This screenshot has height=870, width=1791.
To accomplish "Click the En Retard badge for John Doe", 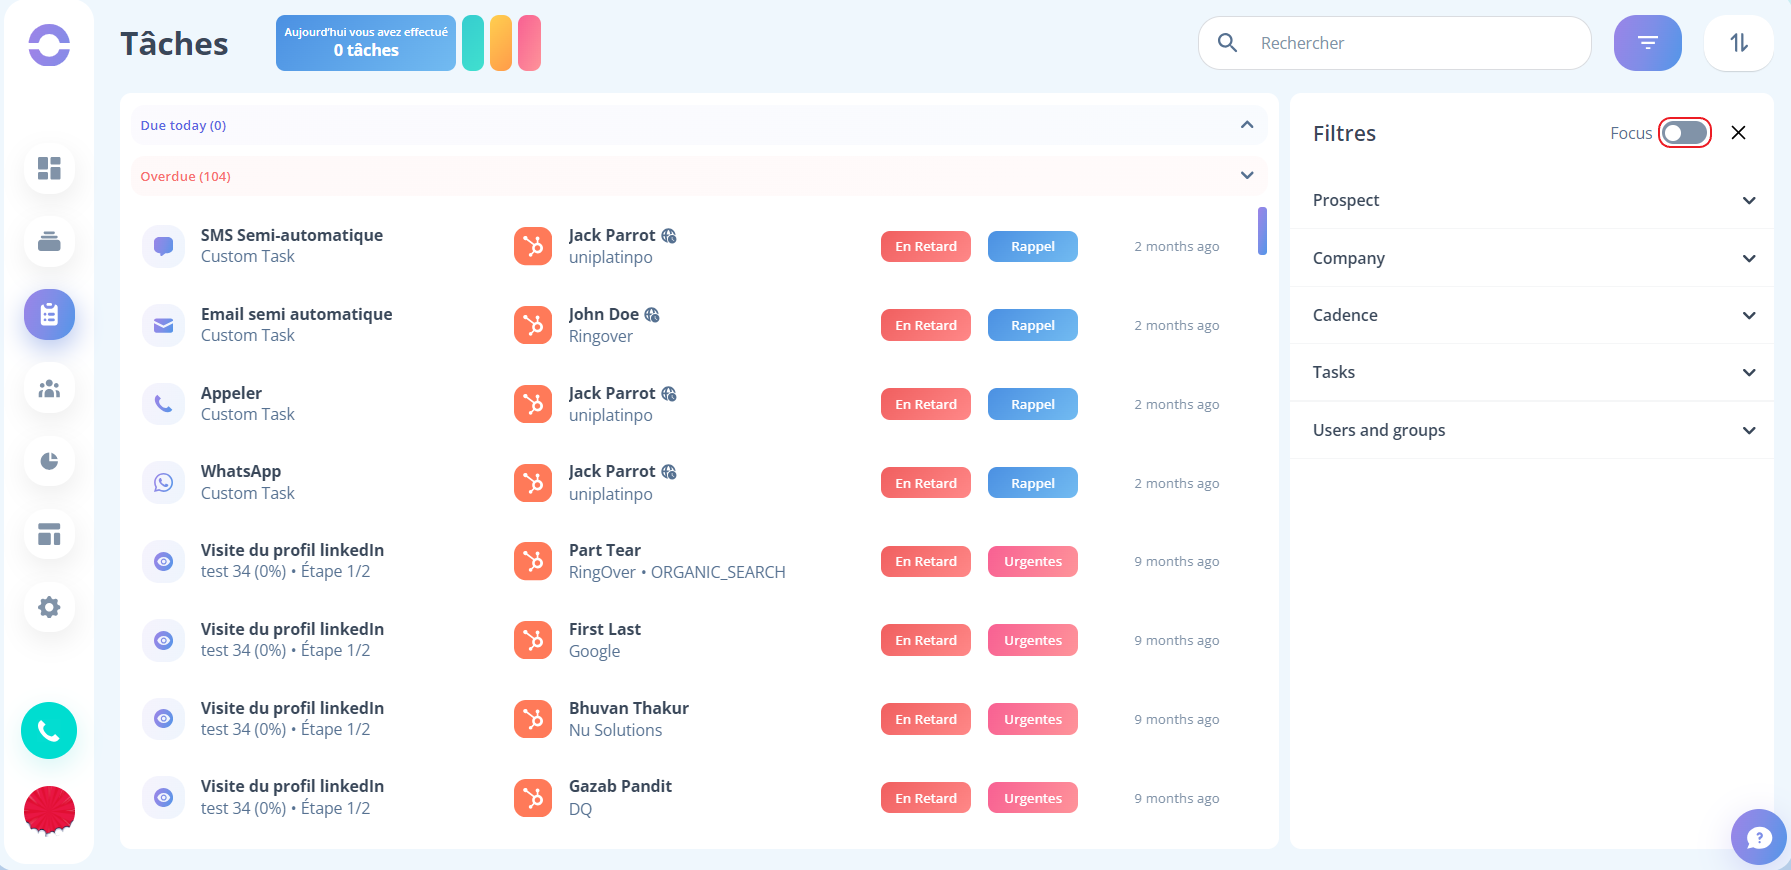I will click(926, 325).
